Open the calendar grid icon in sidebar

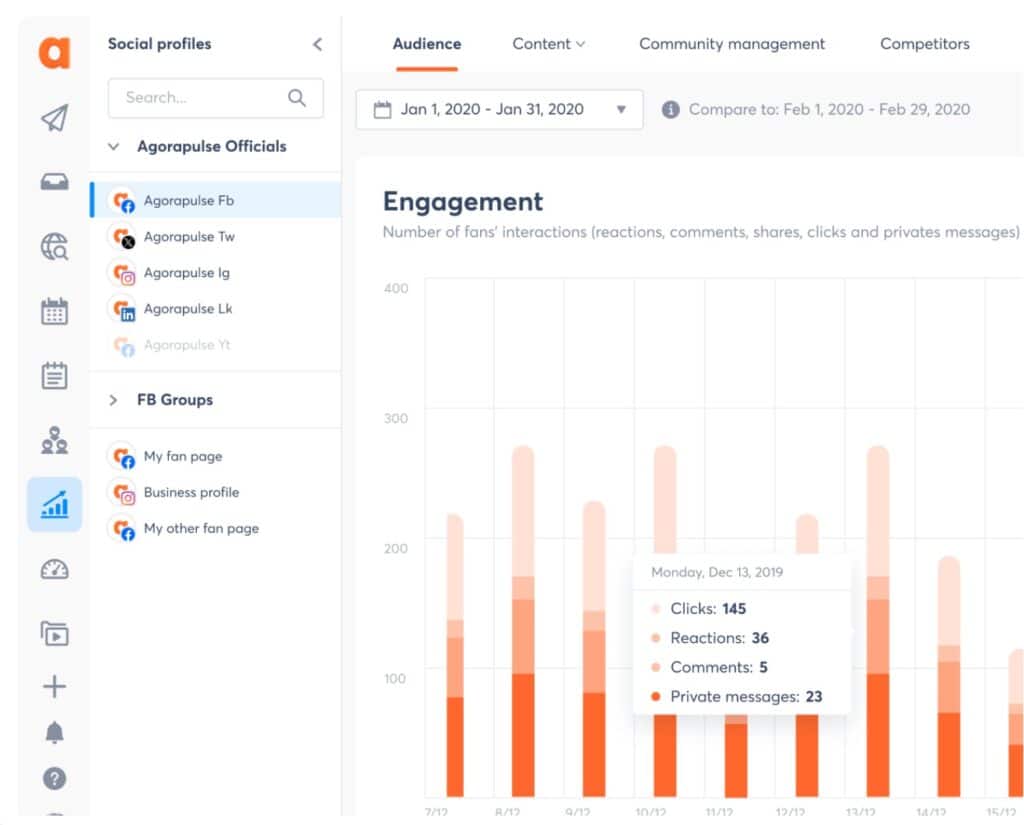pyautogui.click(x=54, y=312)
